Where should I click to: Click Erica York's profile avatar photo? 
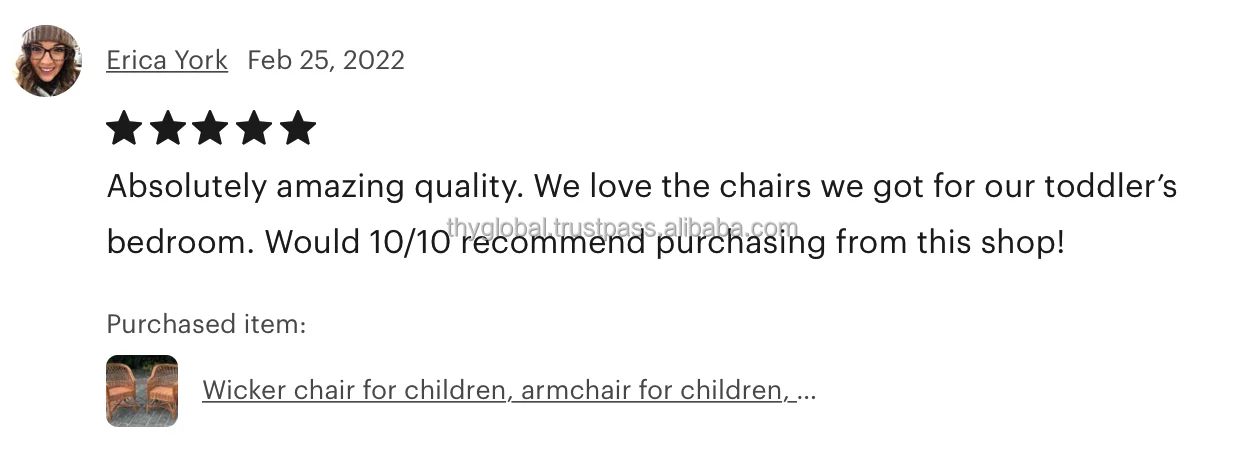coord(47,60)
